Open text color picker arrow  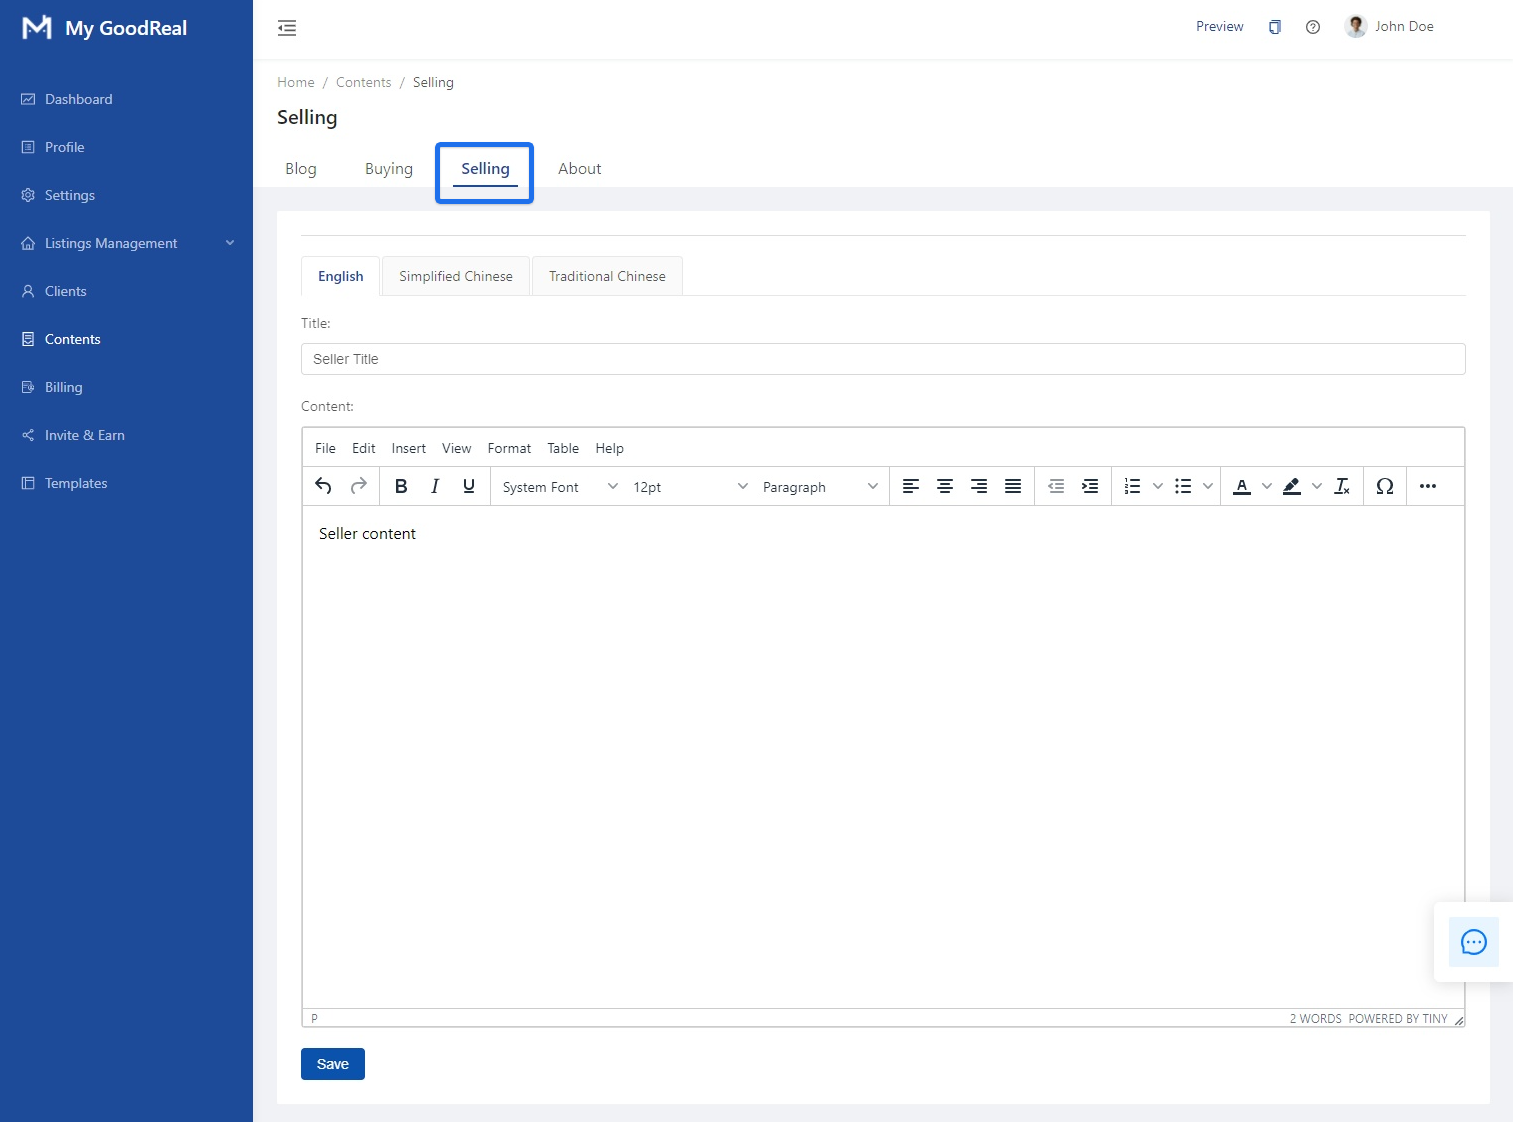pyautogui.click(x=1267, y=486)
